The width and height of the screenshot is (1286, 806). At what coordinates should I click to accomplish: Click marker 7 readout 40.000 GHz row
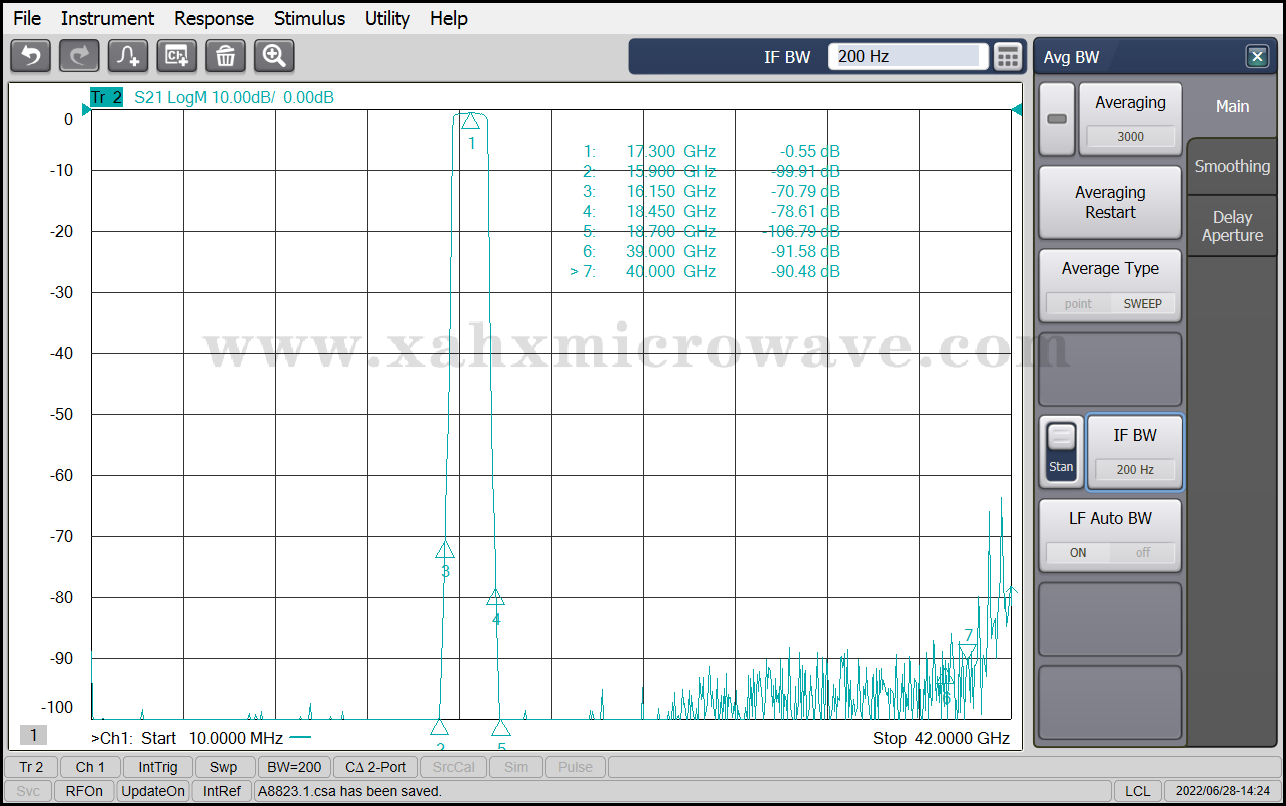click(705, 271)
